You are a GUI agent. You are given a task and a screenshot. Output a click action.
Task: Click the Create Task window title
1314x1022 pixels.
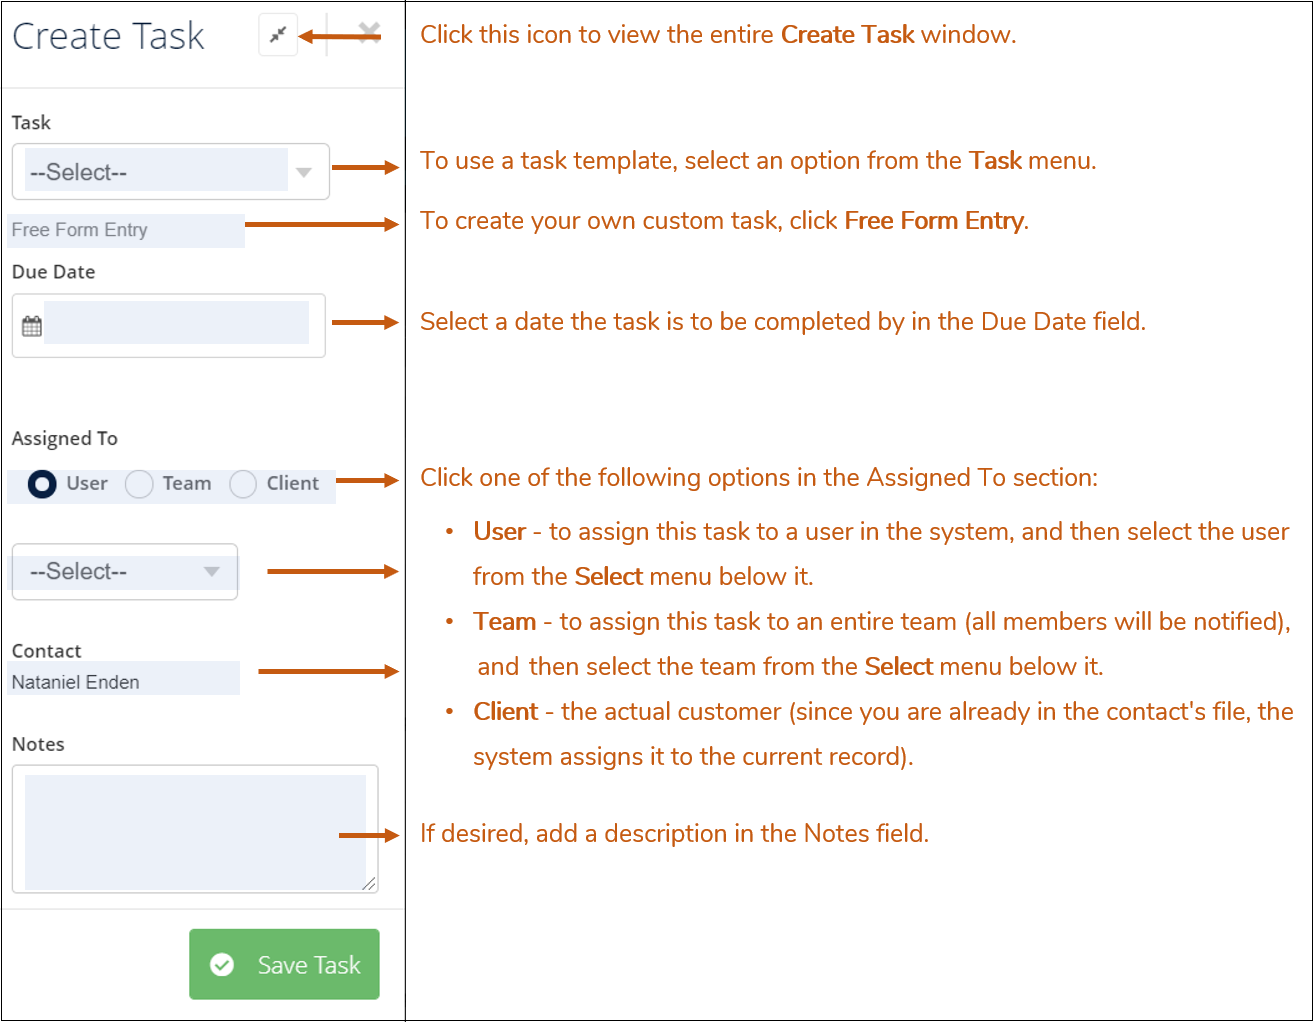coord(108,35)
